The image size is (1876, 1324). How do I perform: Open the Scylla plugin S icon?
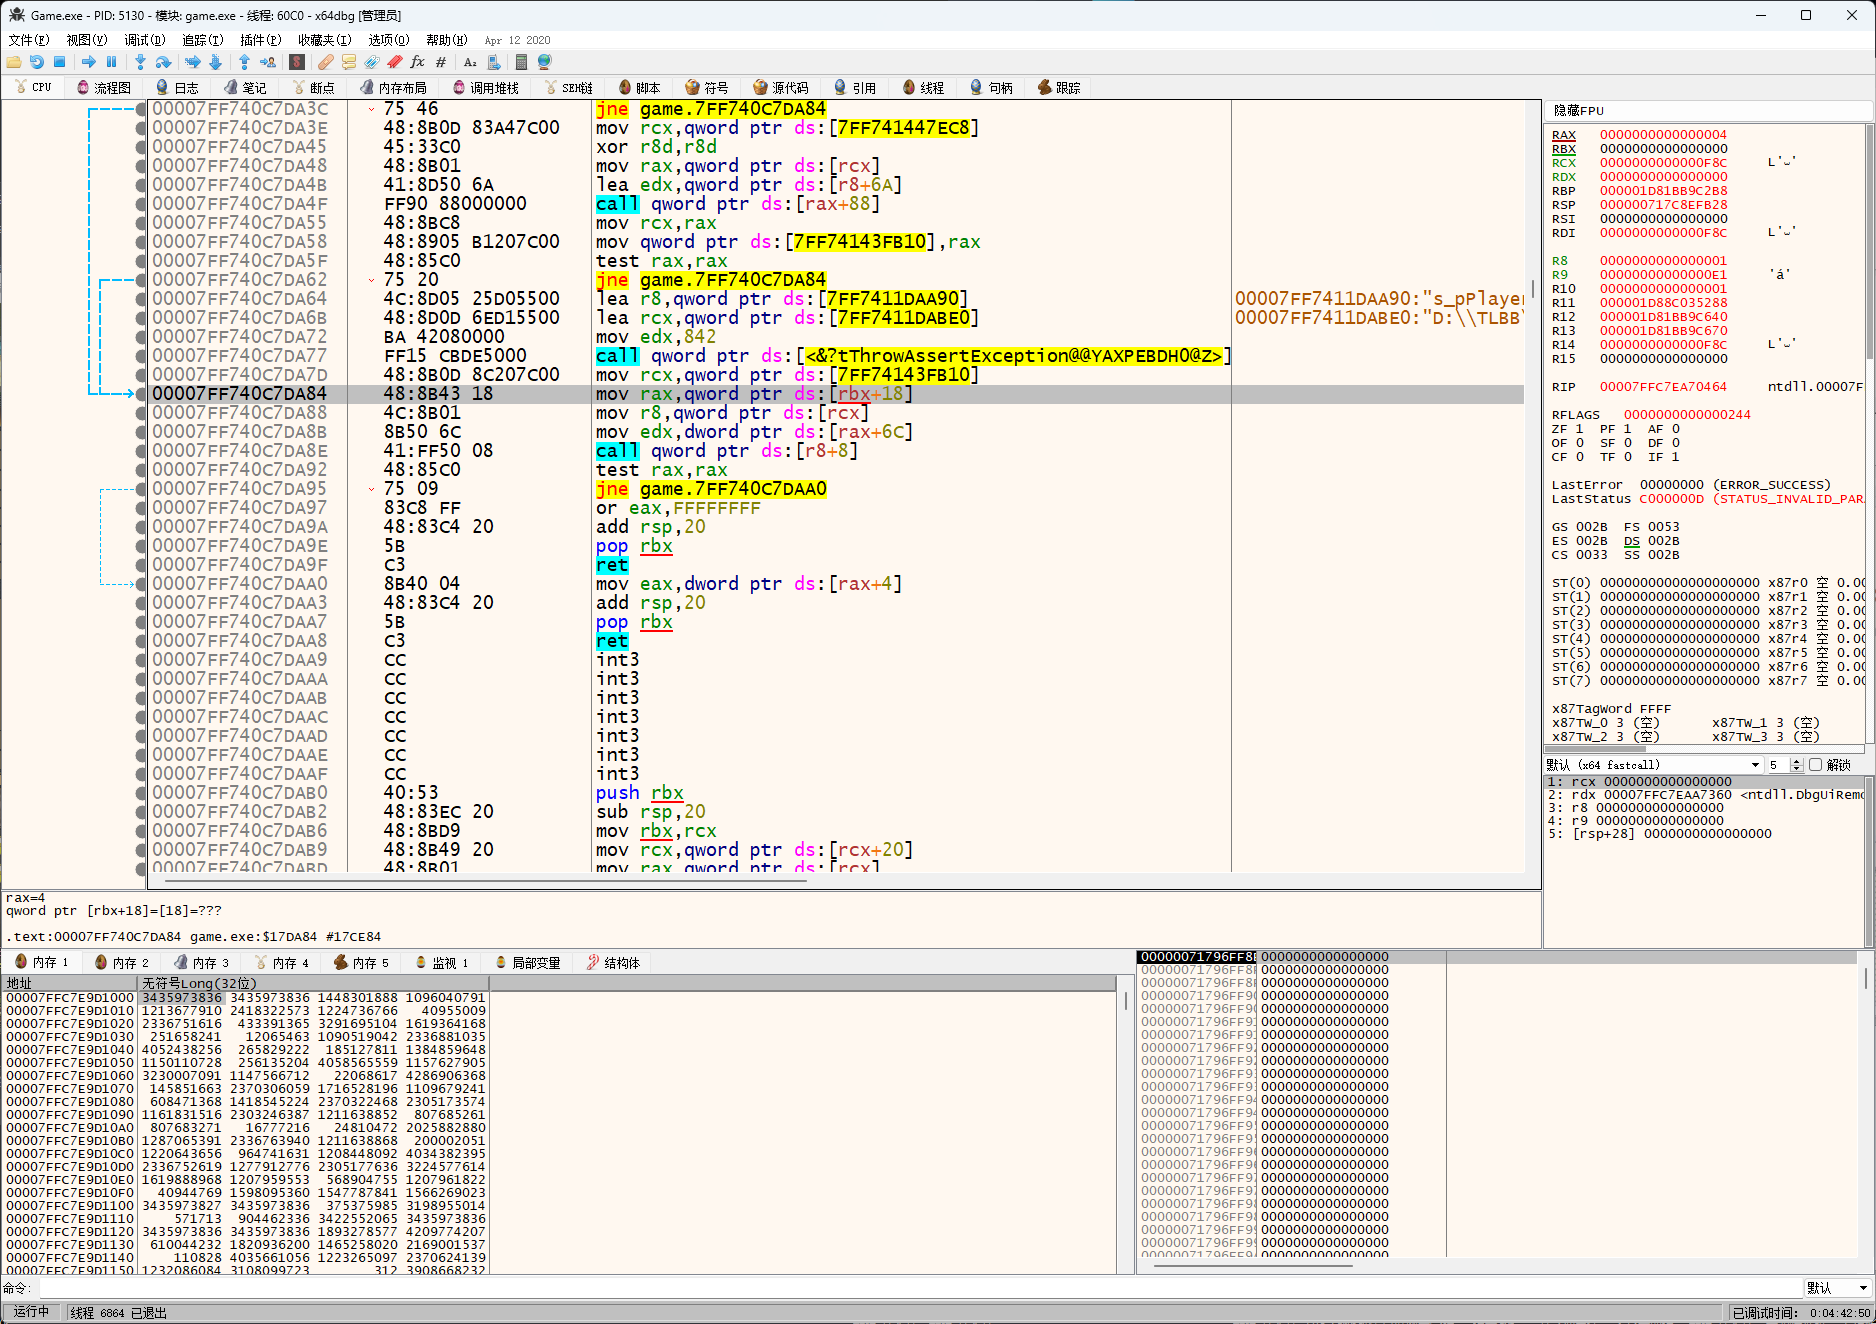click(x=296, y=62)
